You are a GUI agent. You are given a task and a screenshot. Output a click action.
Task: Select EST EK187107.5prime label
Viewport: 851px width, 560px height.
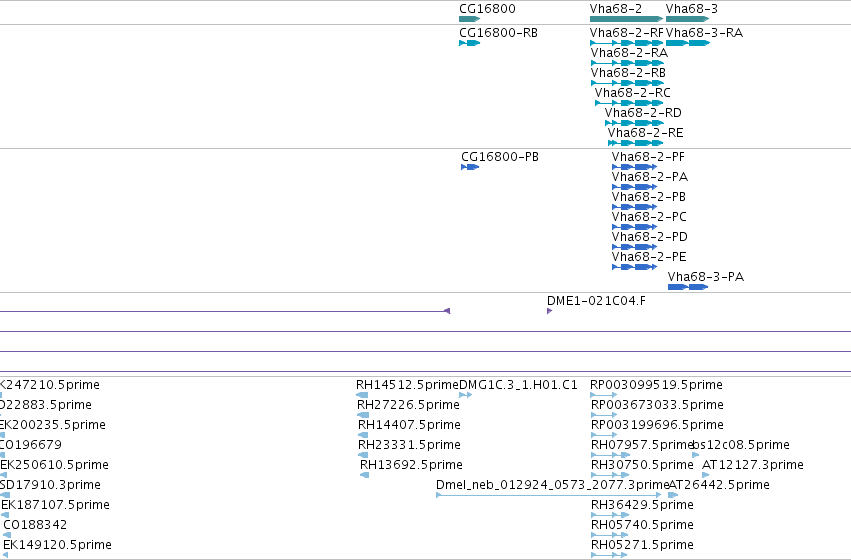click(x=55, y=505)
